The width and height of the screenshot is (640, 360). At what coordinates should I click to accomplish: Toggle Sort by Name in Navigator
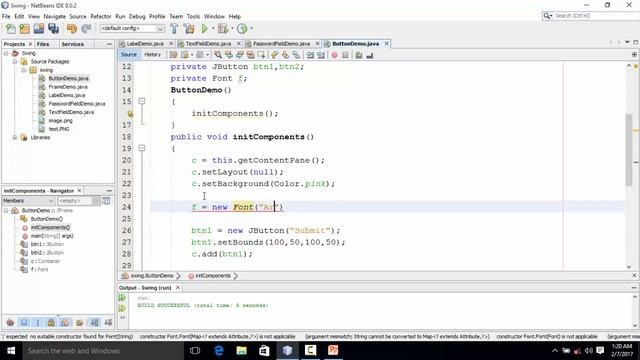(x=94, y=323)
